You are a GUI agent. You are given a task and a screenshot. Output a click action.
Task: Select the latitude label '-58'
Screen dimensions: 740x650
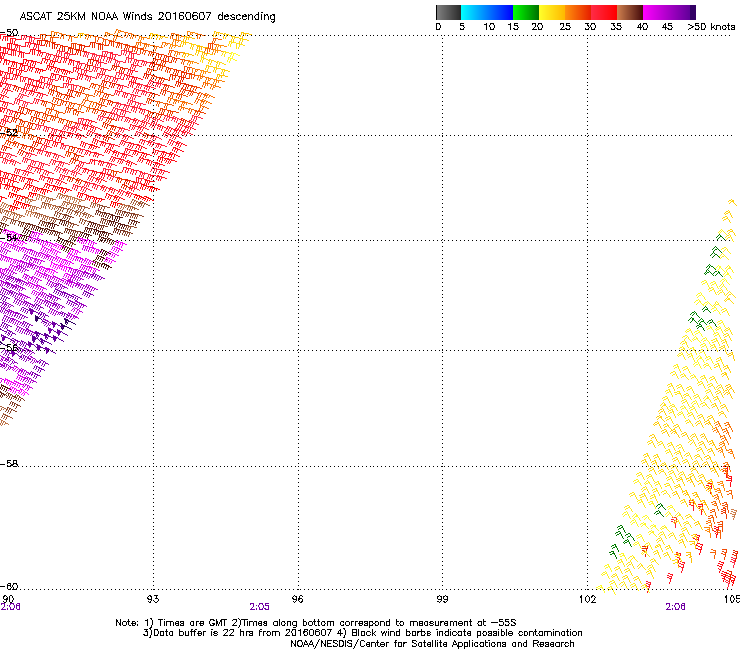click(9, 464)
